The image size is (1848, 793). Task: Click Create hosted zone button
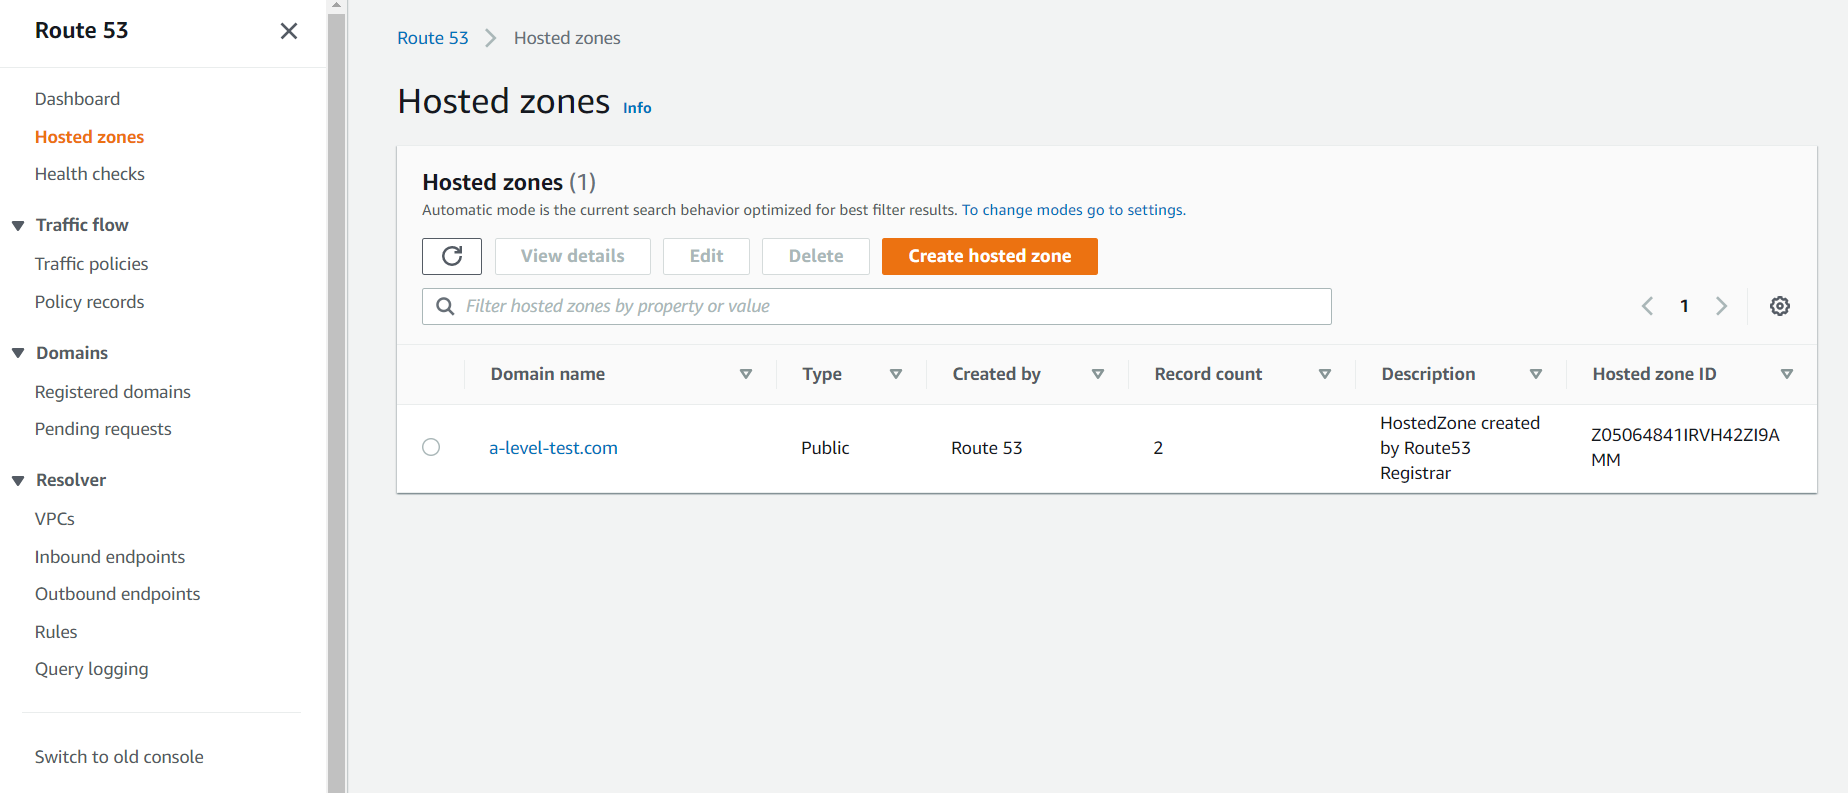(x=989, y=256)
